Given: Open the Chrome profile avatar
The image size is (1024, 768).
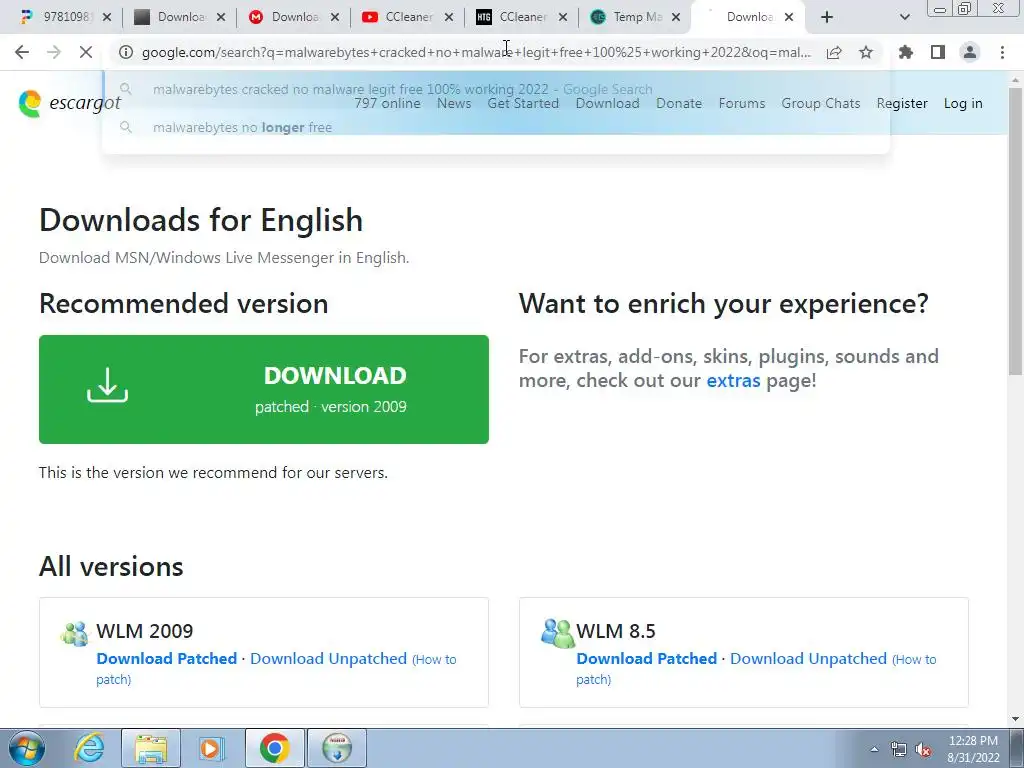Looking at the screenshot, I should pyautogui.click(x=970, y=52).
